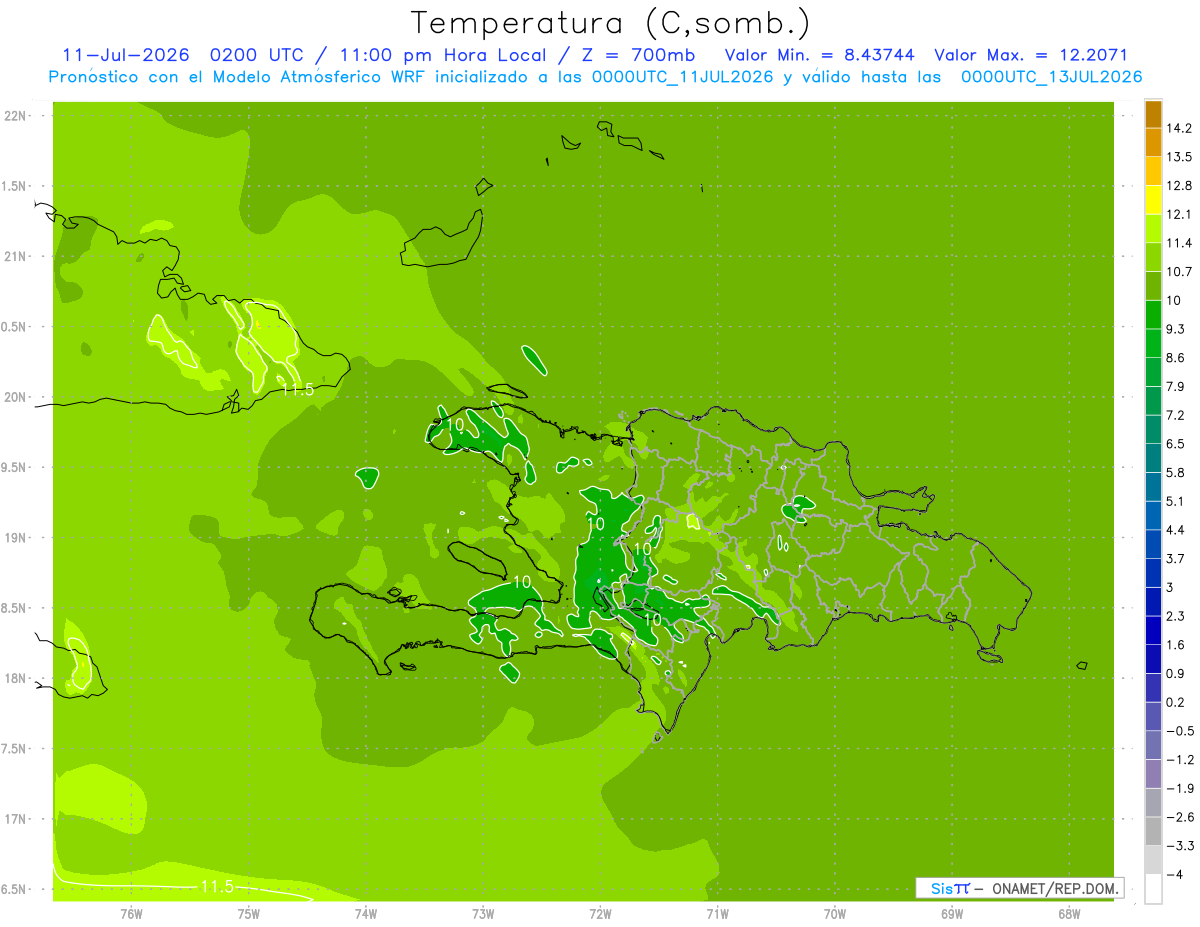Pick the white swatch below -4

click(1153, 889)
